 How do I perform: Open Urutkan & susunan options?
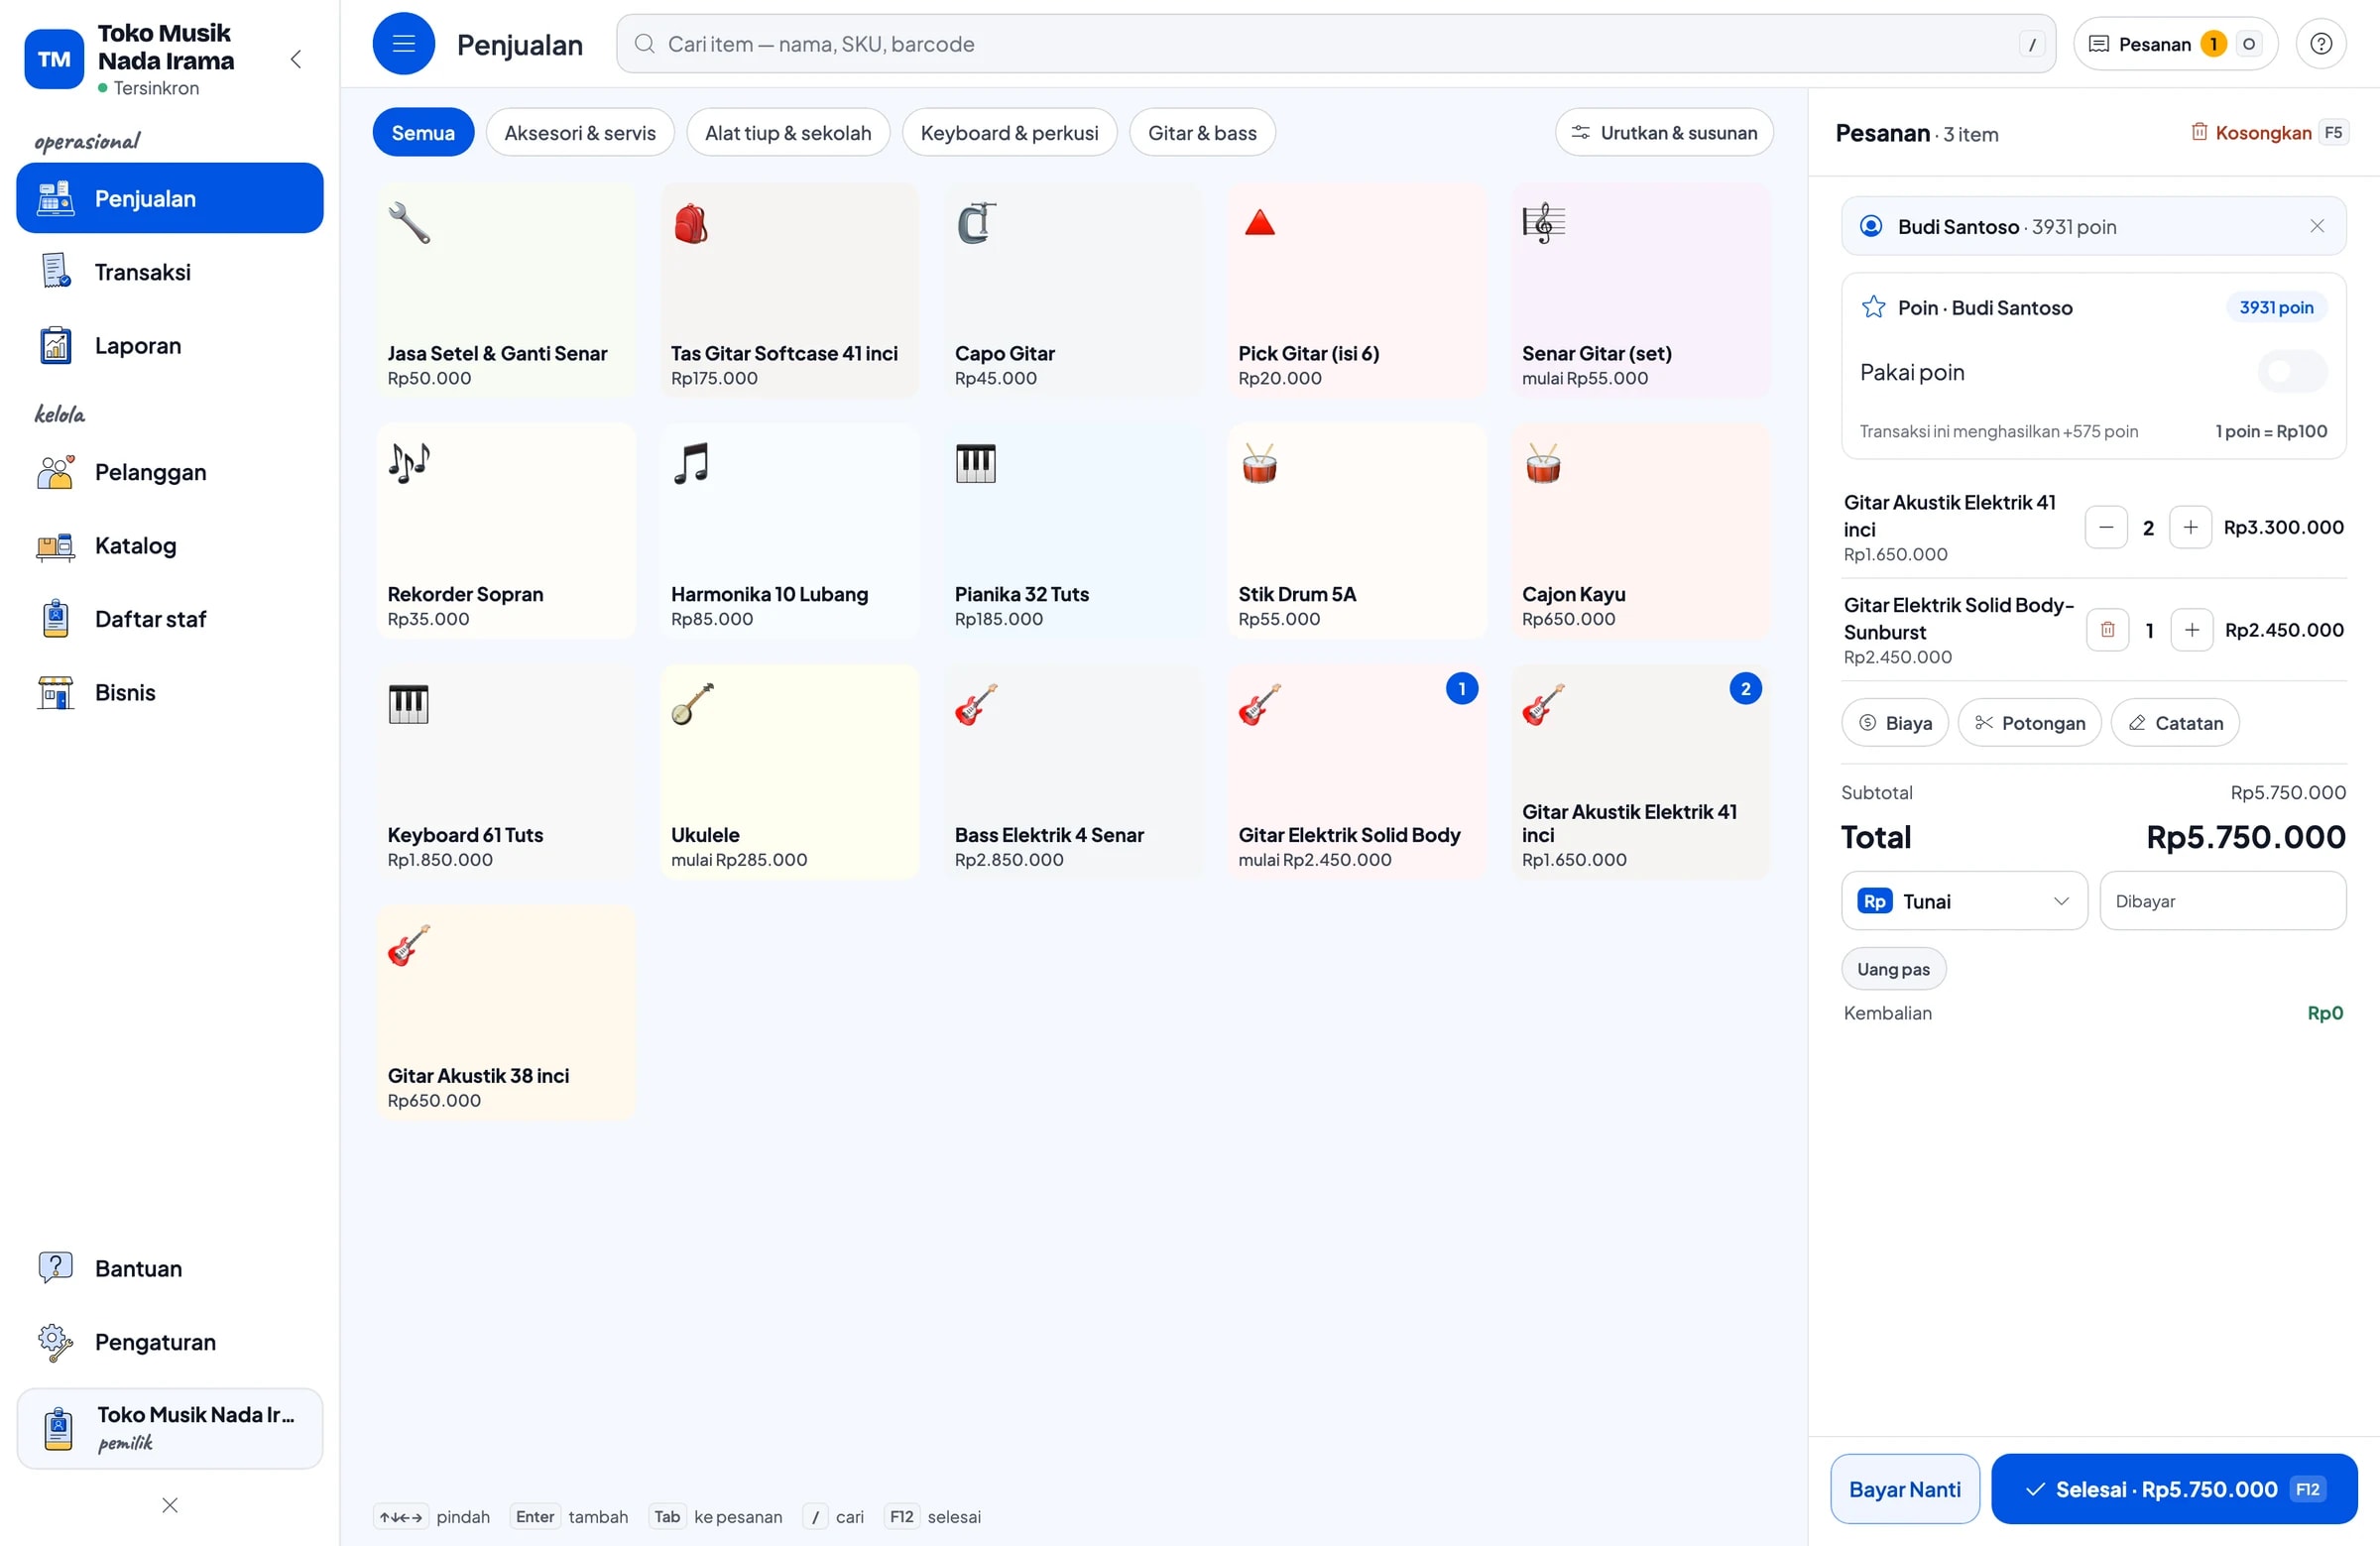tap(1663, 133)
